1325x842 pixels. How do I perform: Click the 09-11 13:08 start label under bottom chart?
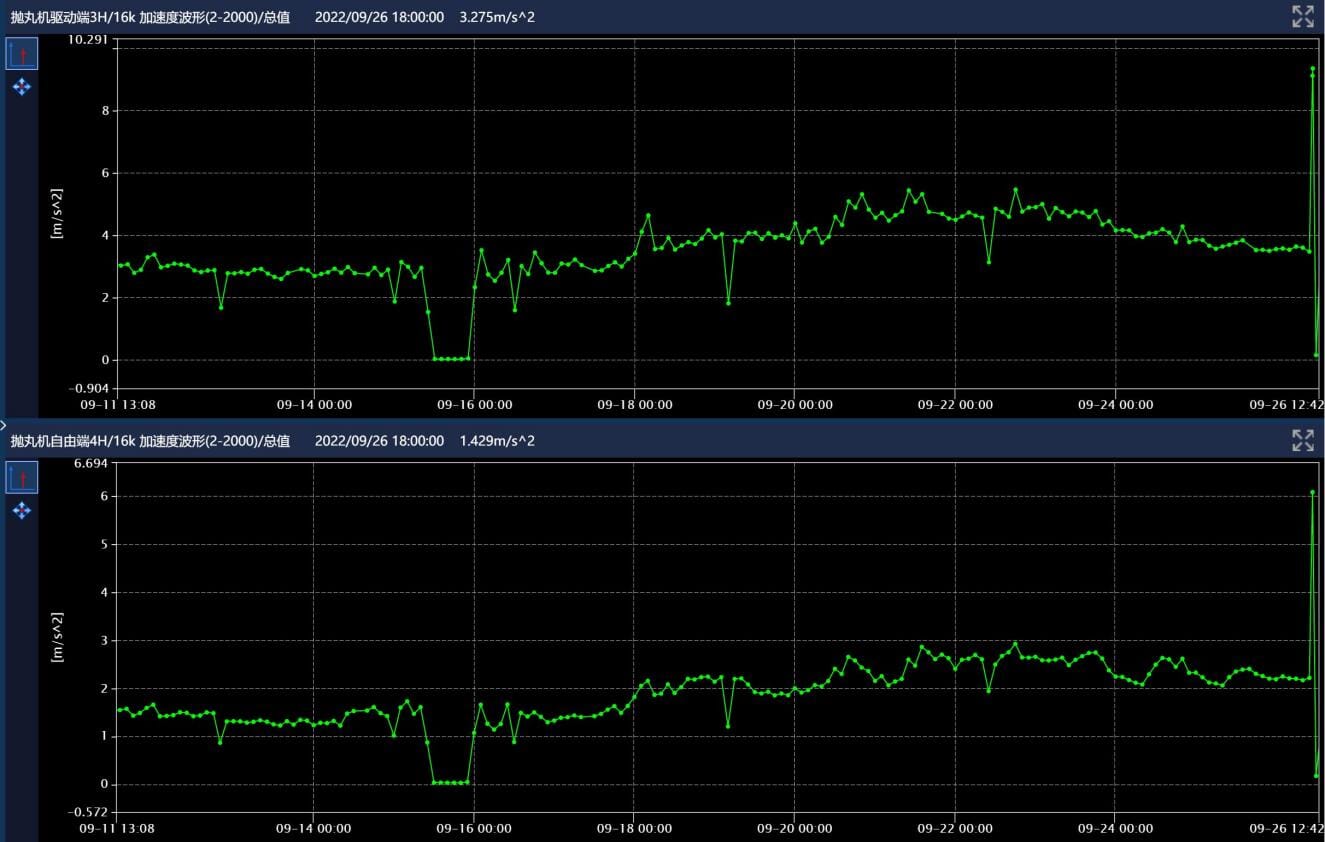pos(117,828)
